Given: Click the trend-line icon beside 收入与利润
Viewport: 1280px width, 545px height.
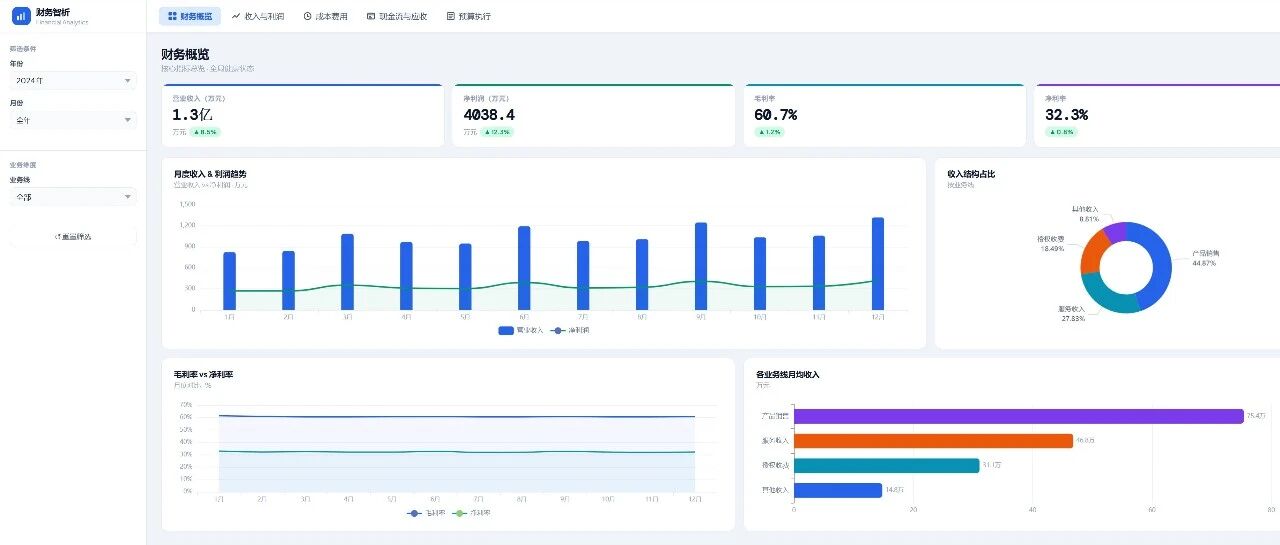Looking at the screenshot, I should pos(236,16).
